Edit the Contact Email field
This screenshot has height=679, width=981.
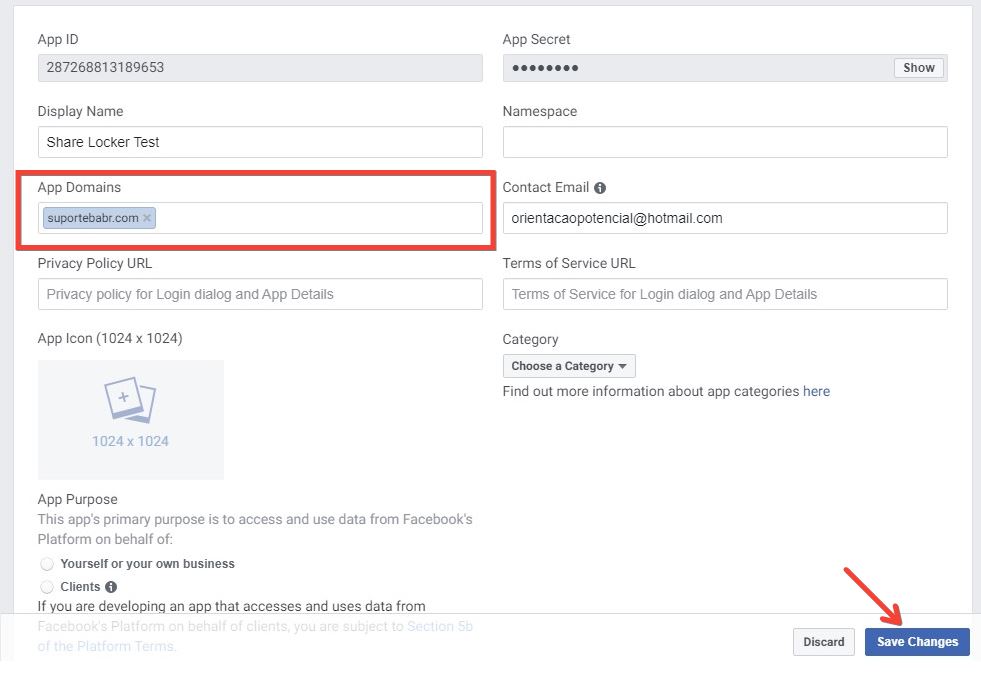725,218
